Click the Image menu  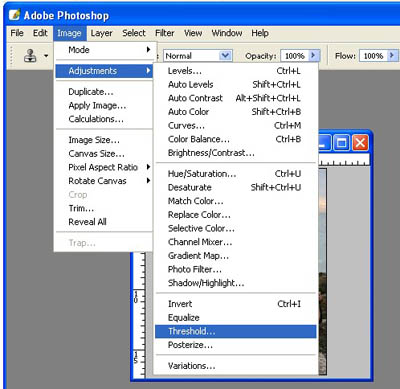[69, 33]
